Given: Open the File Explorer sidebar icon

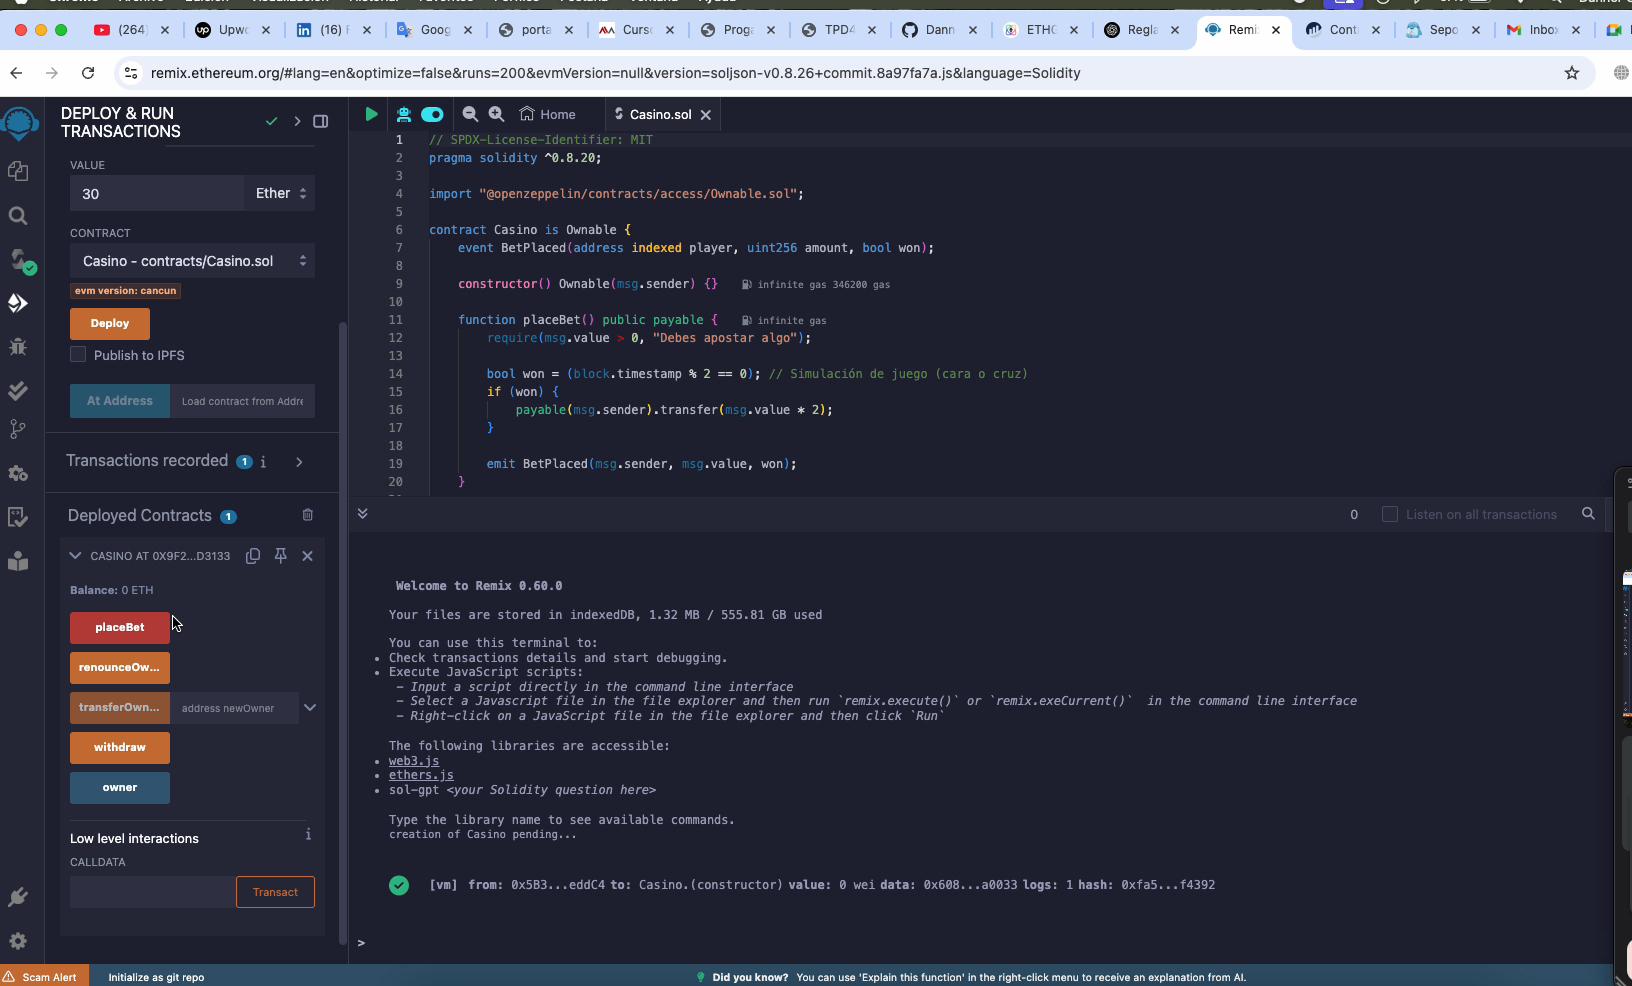Looking at the screenshot, I should point(18,171).
